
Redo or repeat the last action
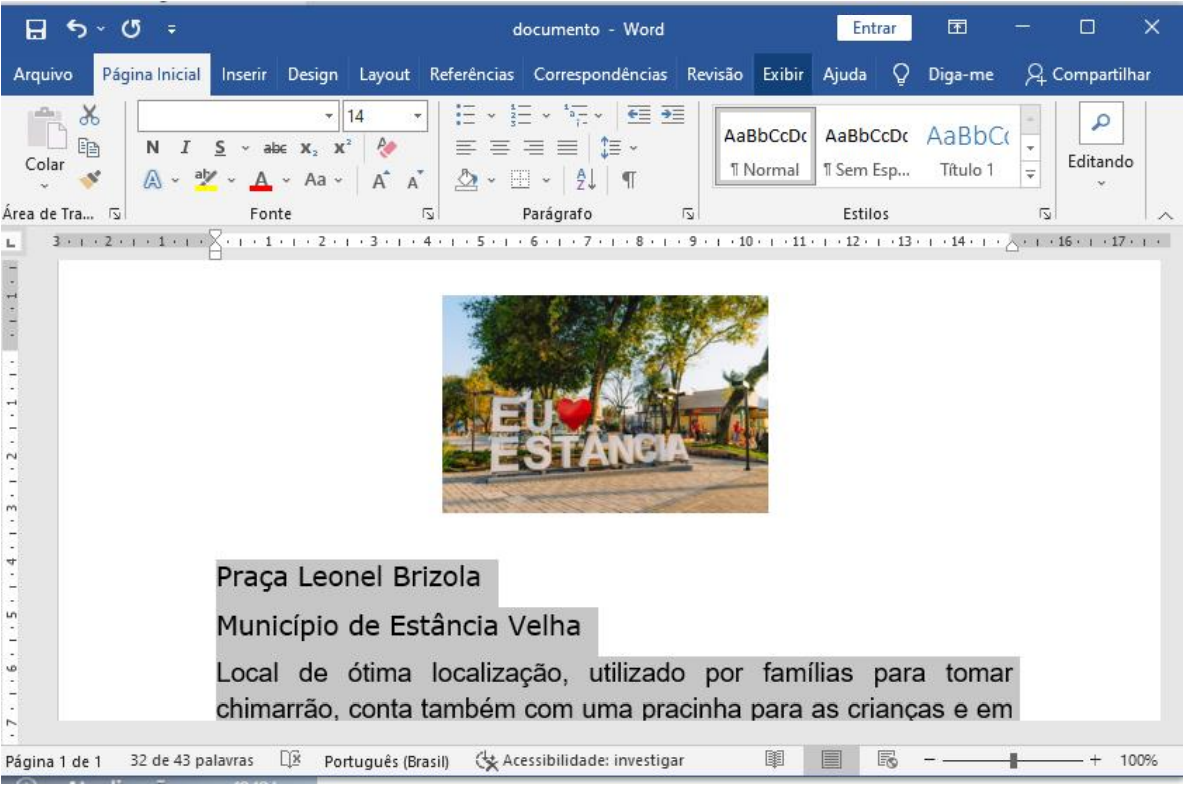coord(131,29)
